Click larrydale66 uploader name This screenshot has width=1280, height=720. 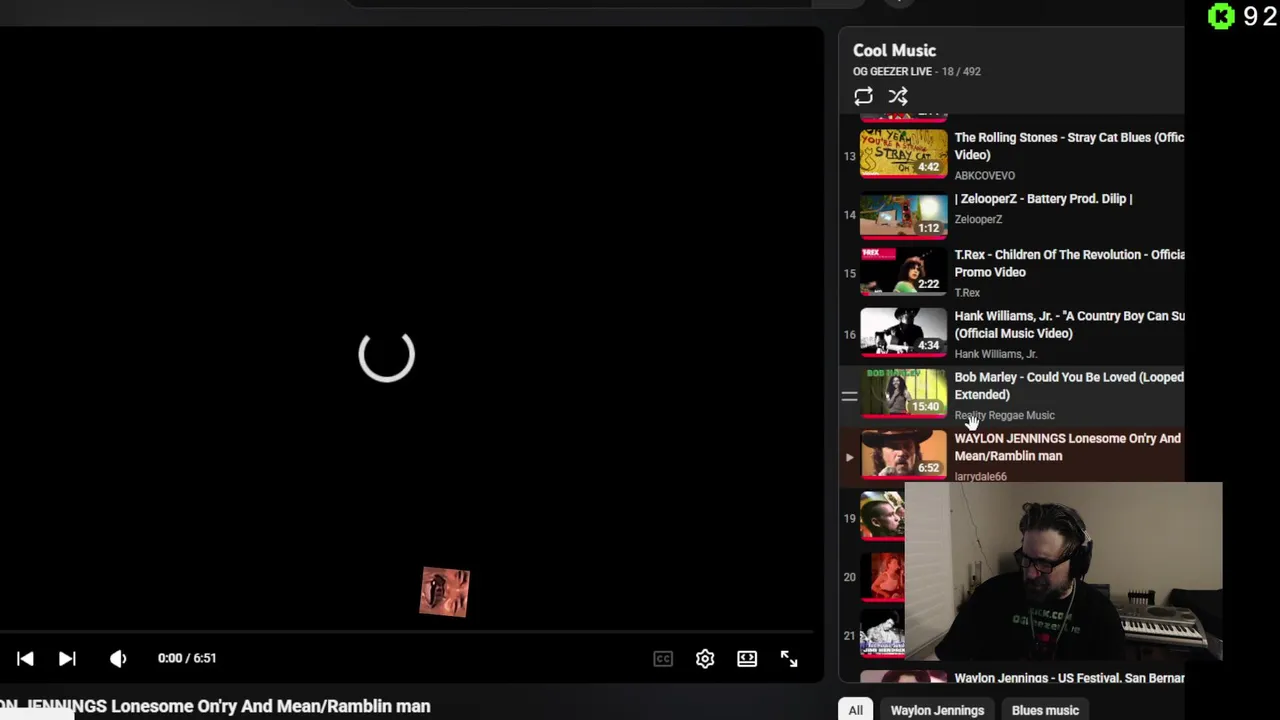tap(980, 477)
